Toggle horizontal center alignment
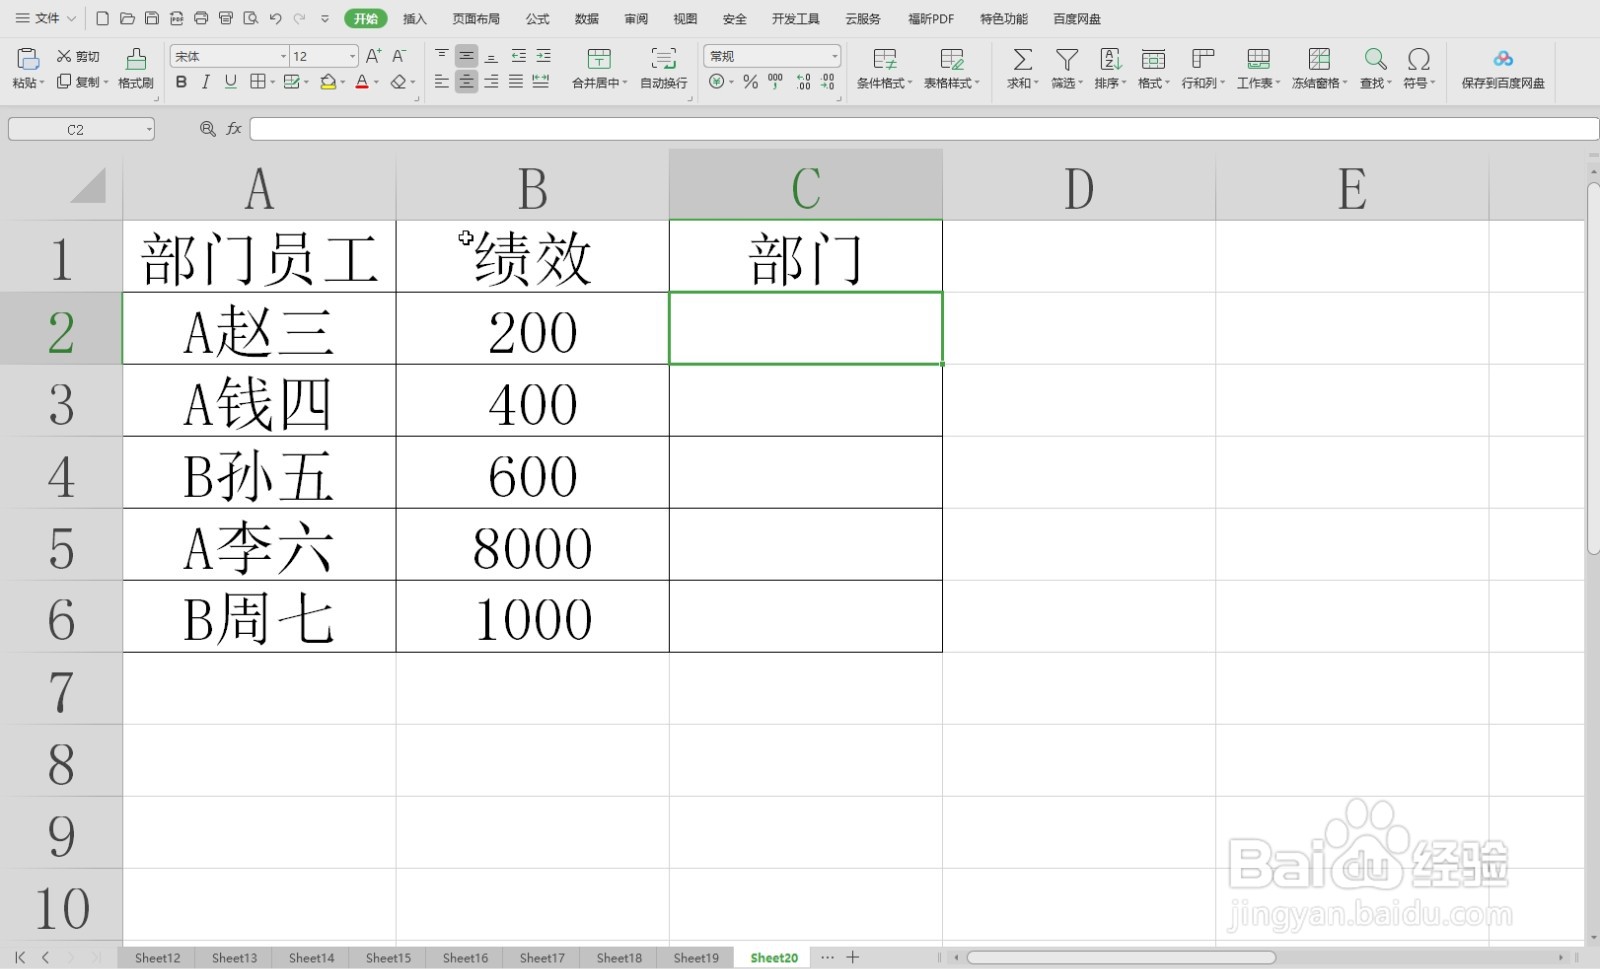 (466, 82)
